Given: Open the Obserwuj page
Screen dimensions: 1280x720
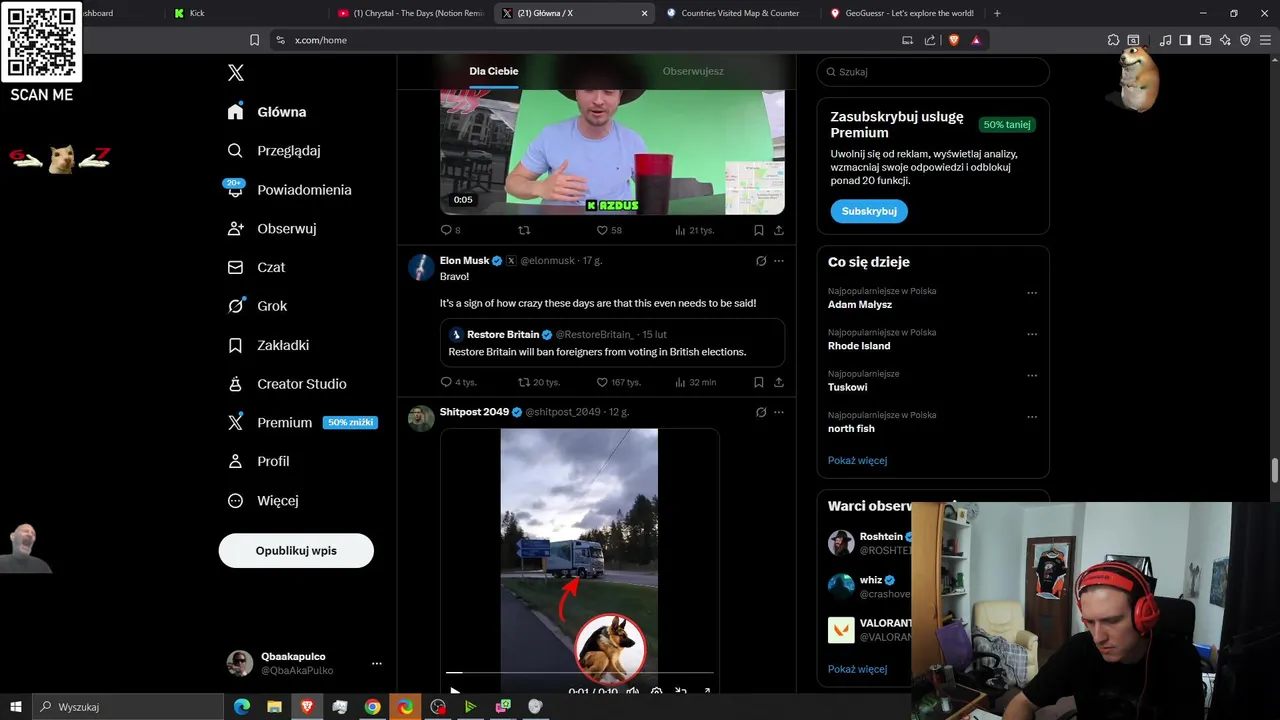Looking at the screenshot, I should 272,229.
